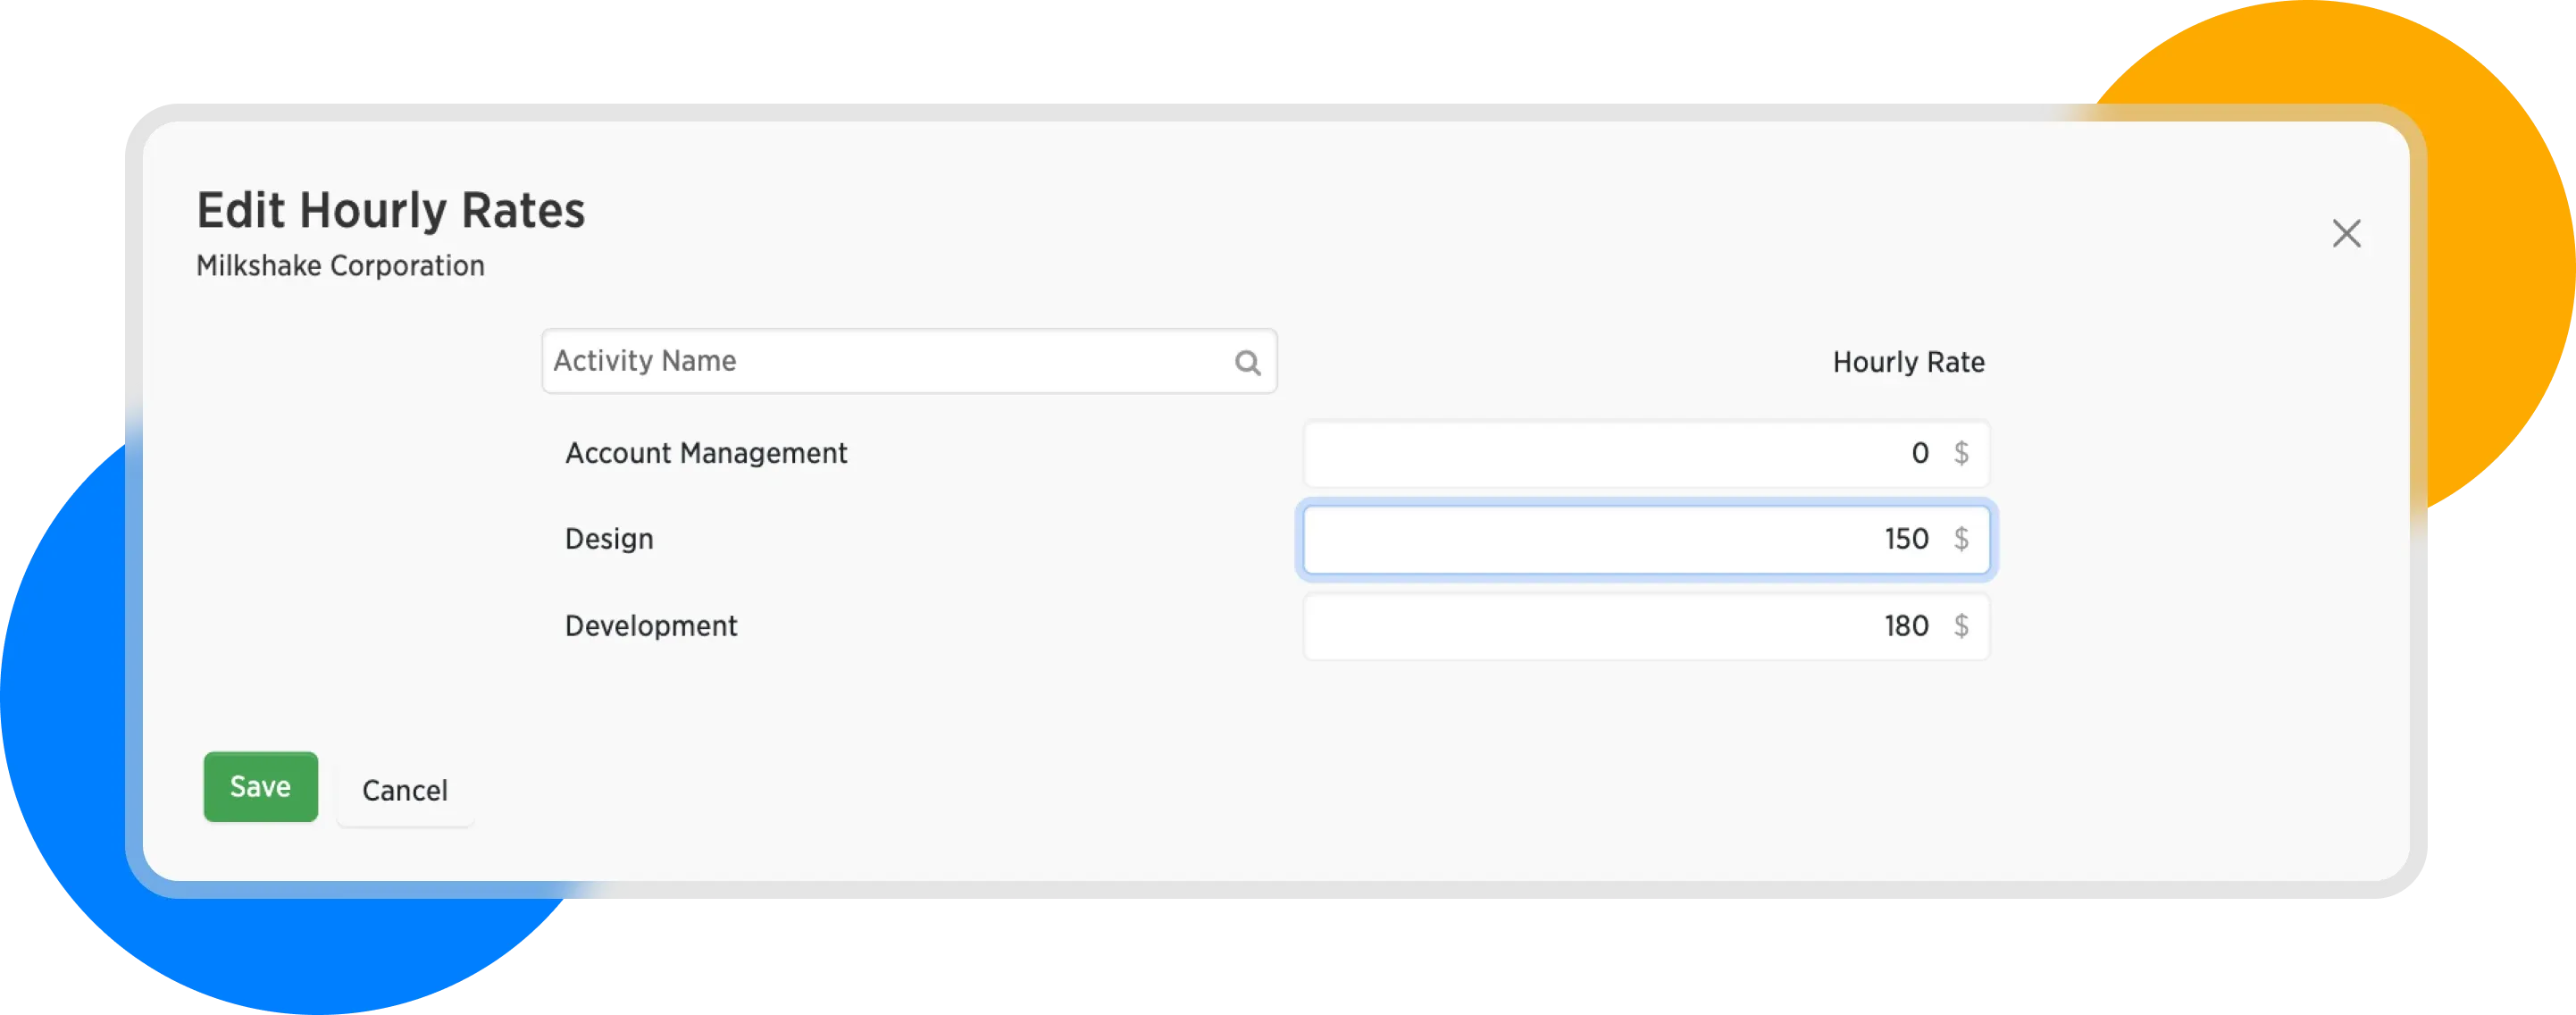The width and height of the screenshot is (2576, 1015).
Task: Click the Account Management activity label
Action: click(x=706, y=454)
